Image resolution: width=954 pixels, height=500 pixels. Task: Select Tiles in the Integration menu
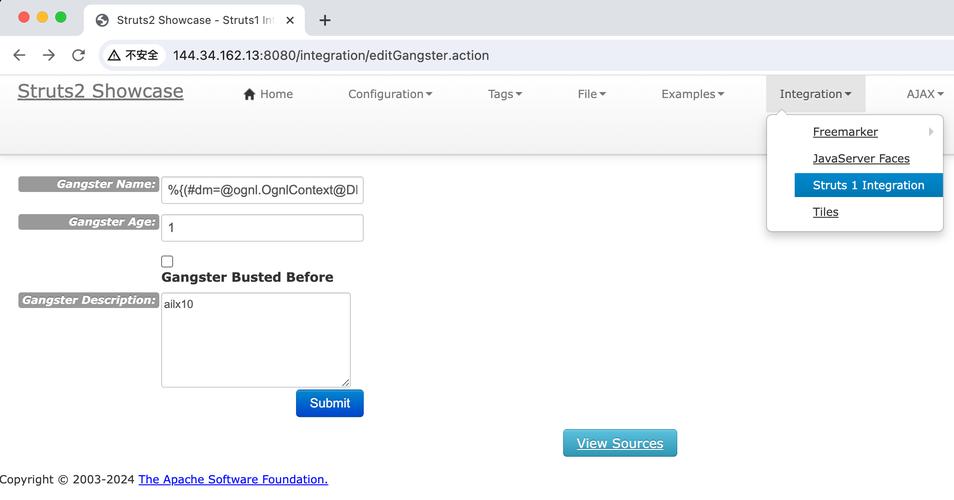click(825, 212)
